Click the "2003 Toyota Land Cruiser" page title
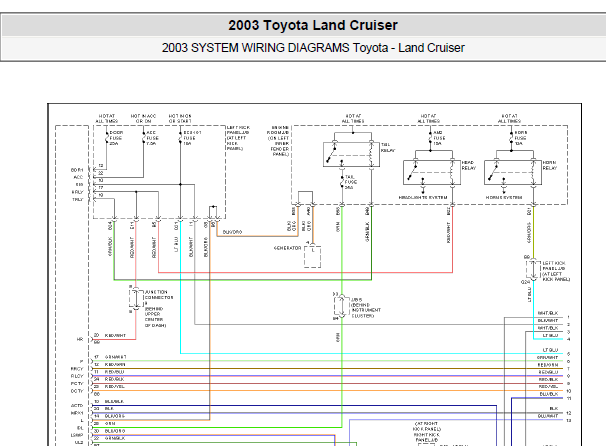The image size is (606, 446). click(x=313, y=25)
